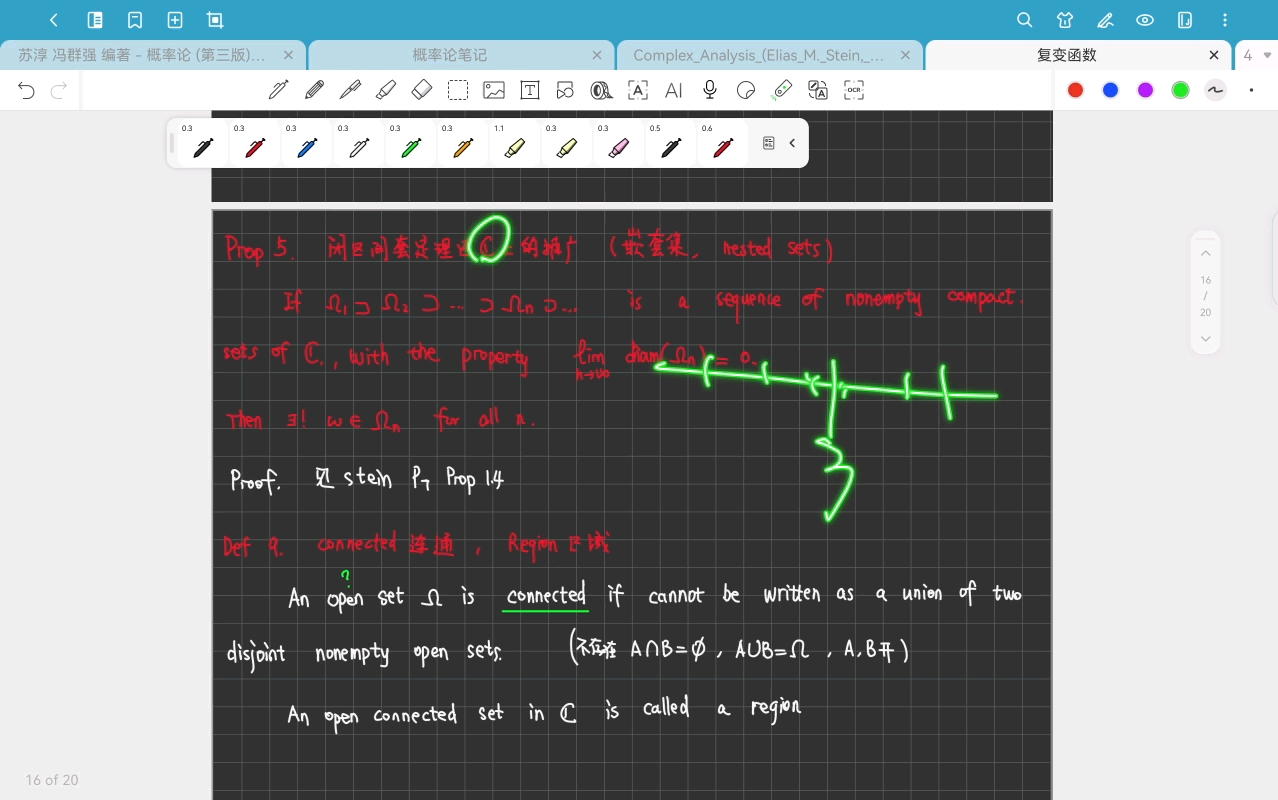The height and width of the screenshot is (800, 1278).
Task: Open the shapes tool
Action: click(566, 90)
